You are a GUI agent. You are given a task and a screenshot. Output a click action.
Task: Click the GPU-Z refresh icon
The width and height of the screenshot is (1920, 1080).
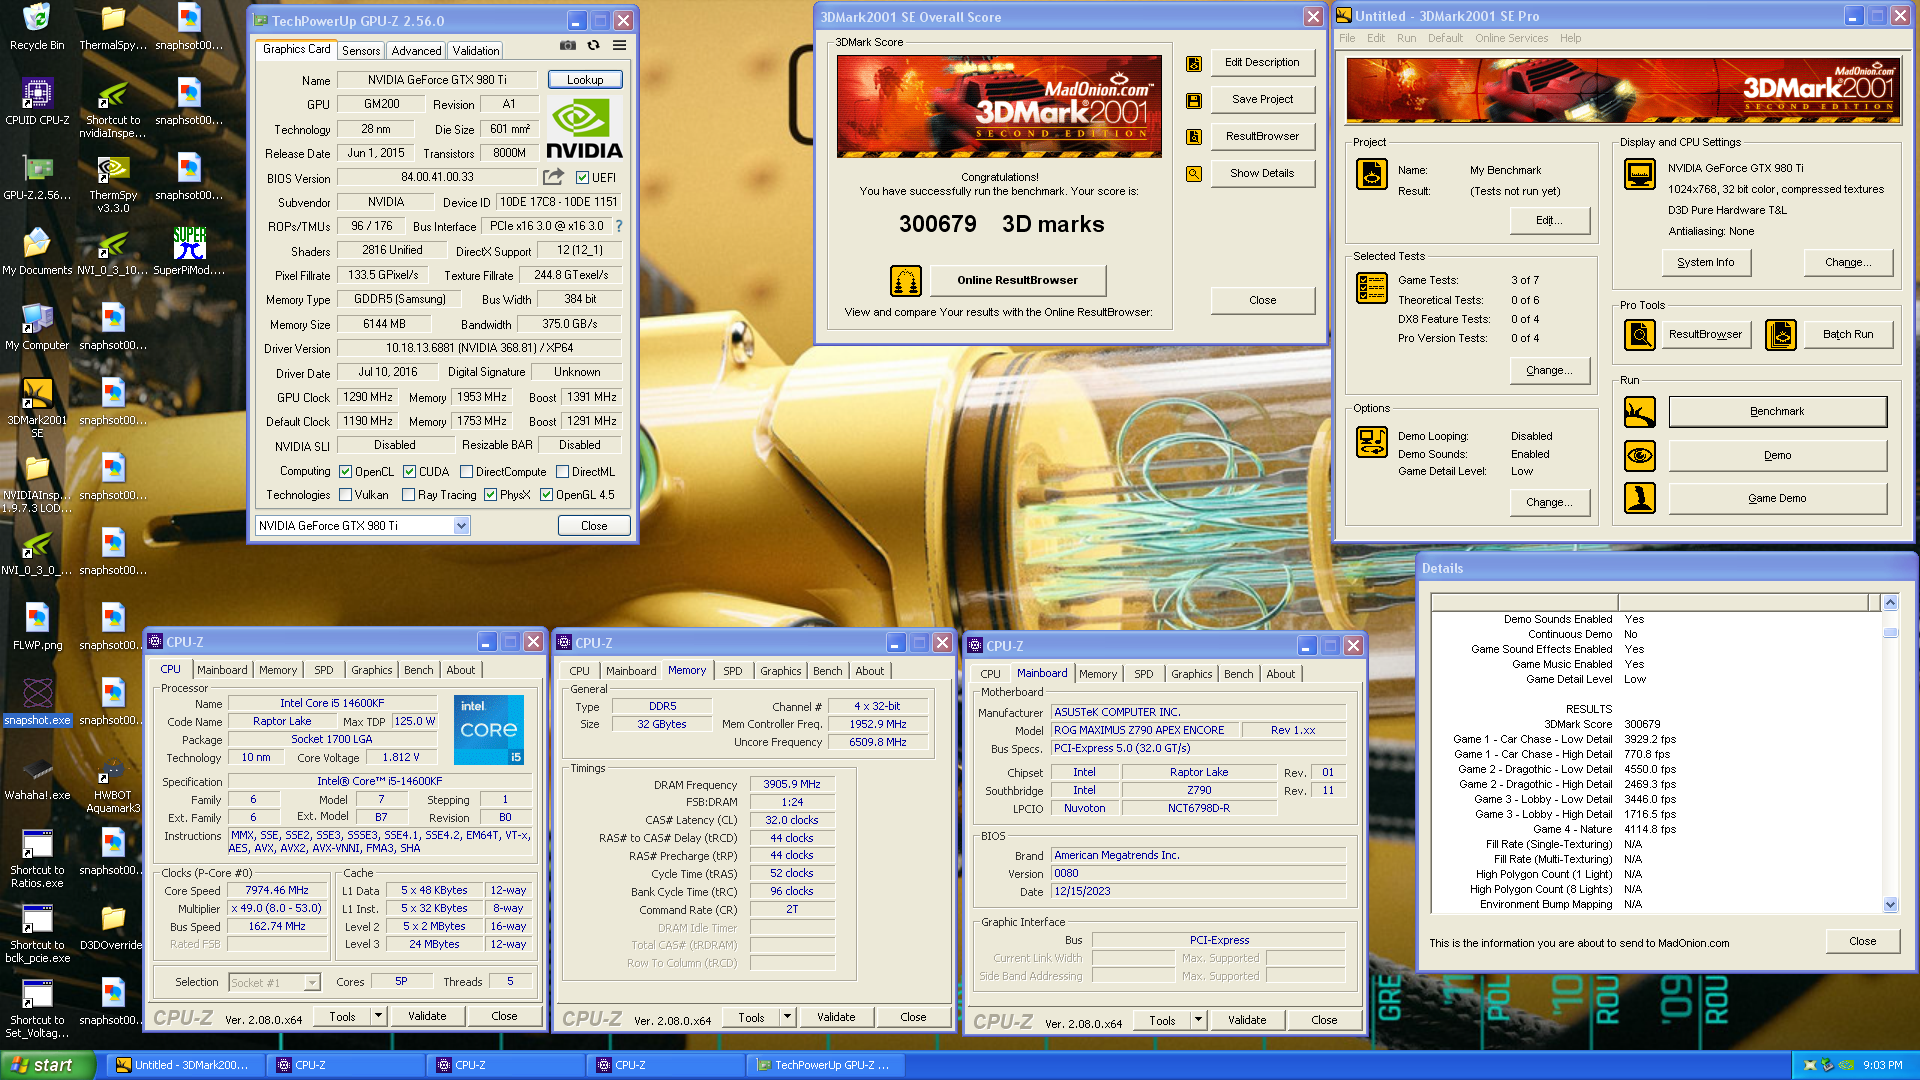pos(593,45)
